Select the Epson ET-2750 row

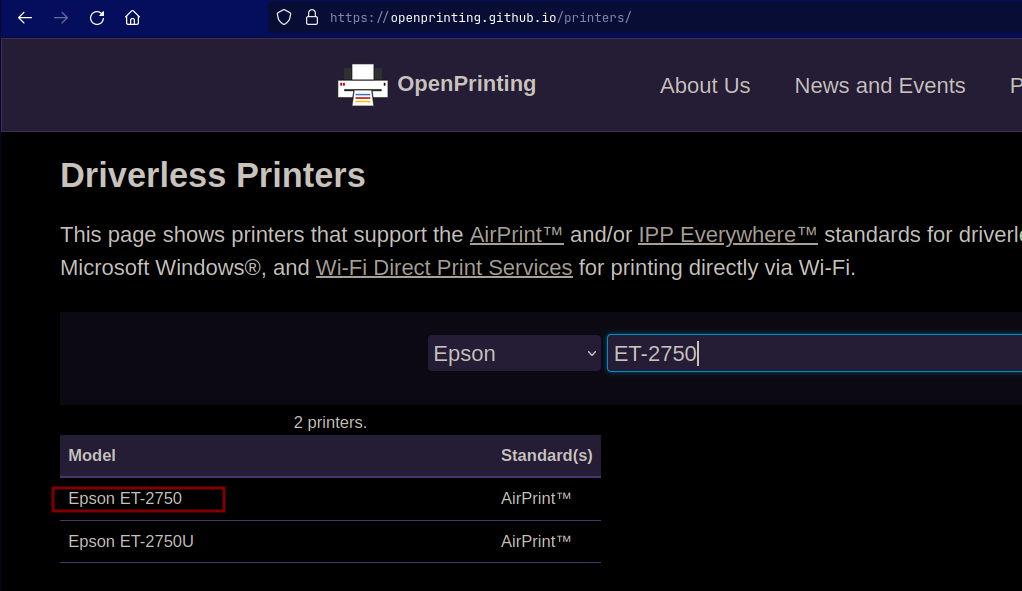(330, 498)
